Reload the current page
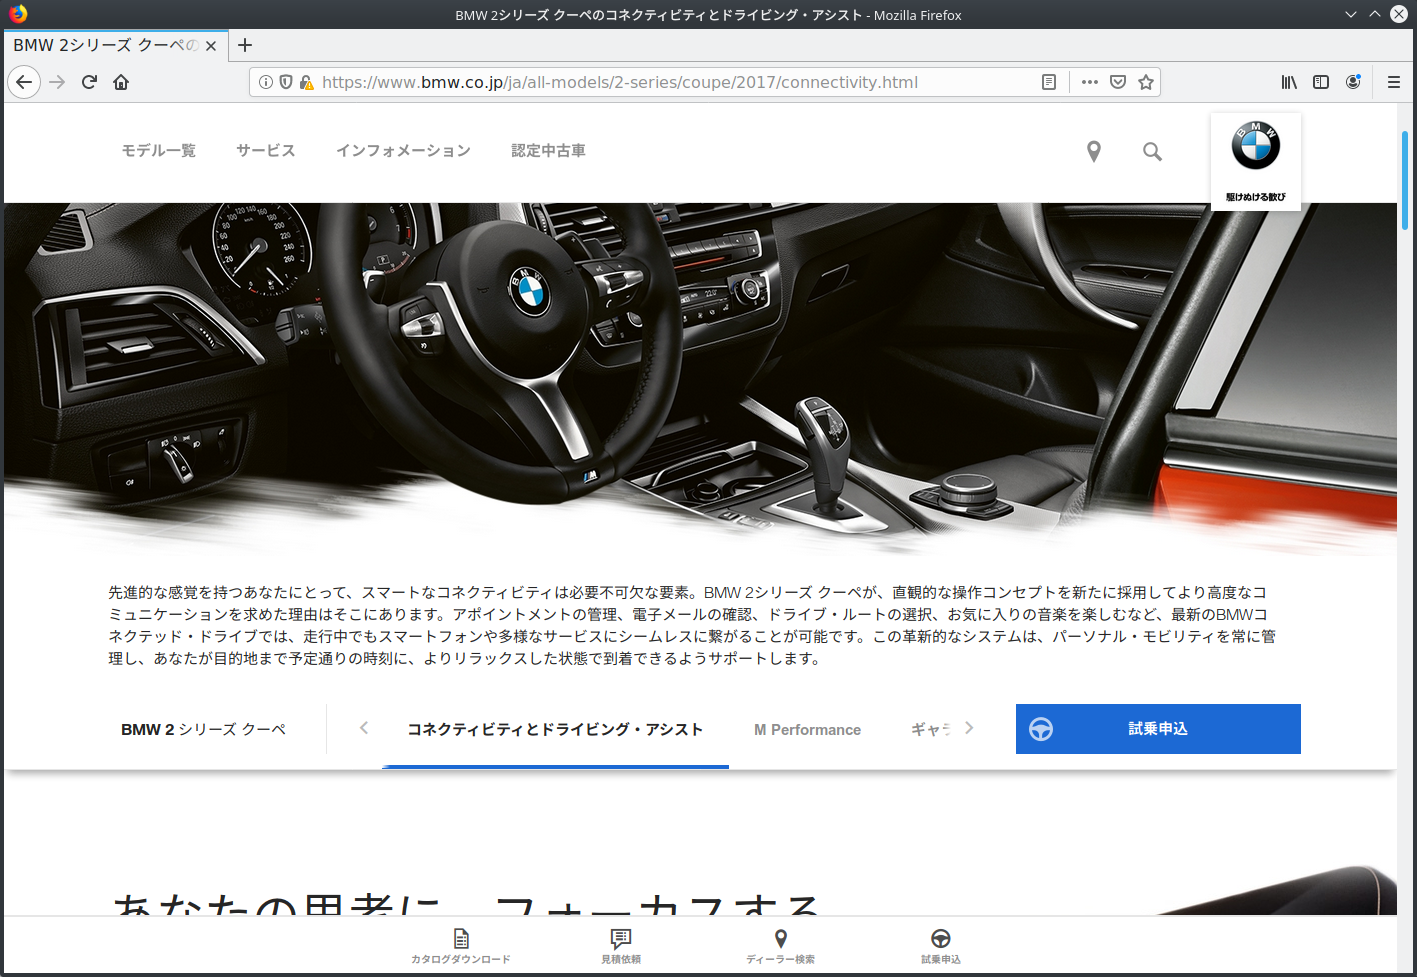This screenshot has height=977, width=1417. pos(89,82)
